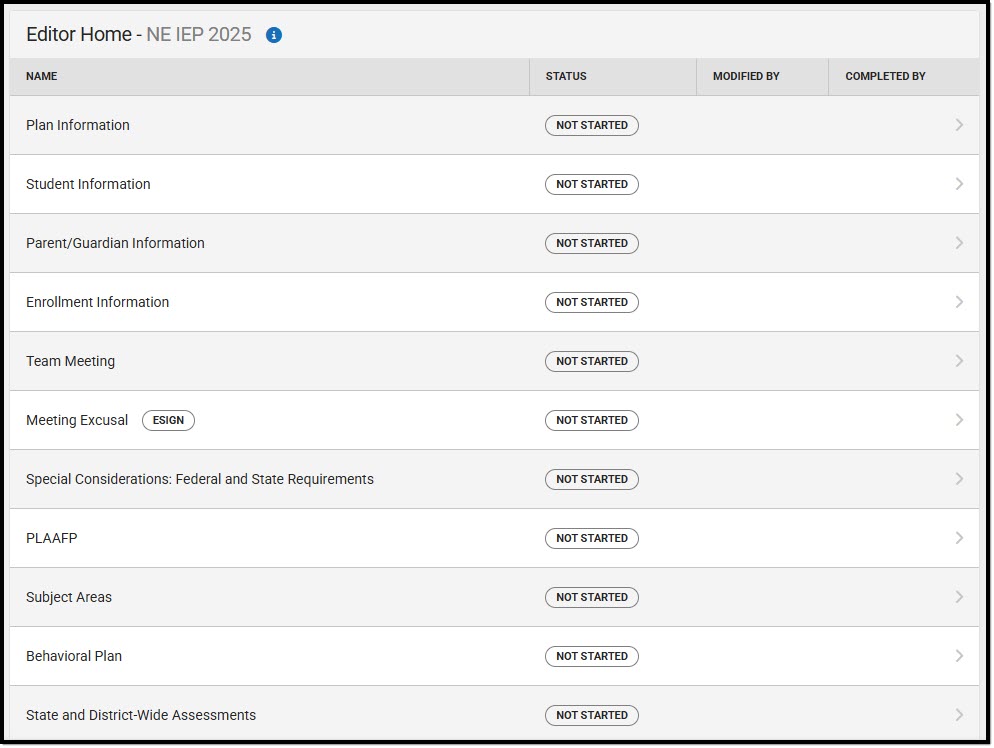Open the Plan Information row chevron
This screenshot has width=994, height=748.
(x=959, y=125)
